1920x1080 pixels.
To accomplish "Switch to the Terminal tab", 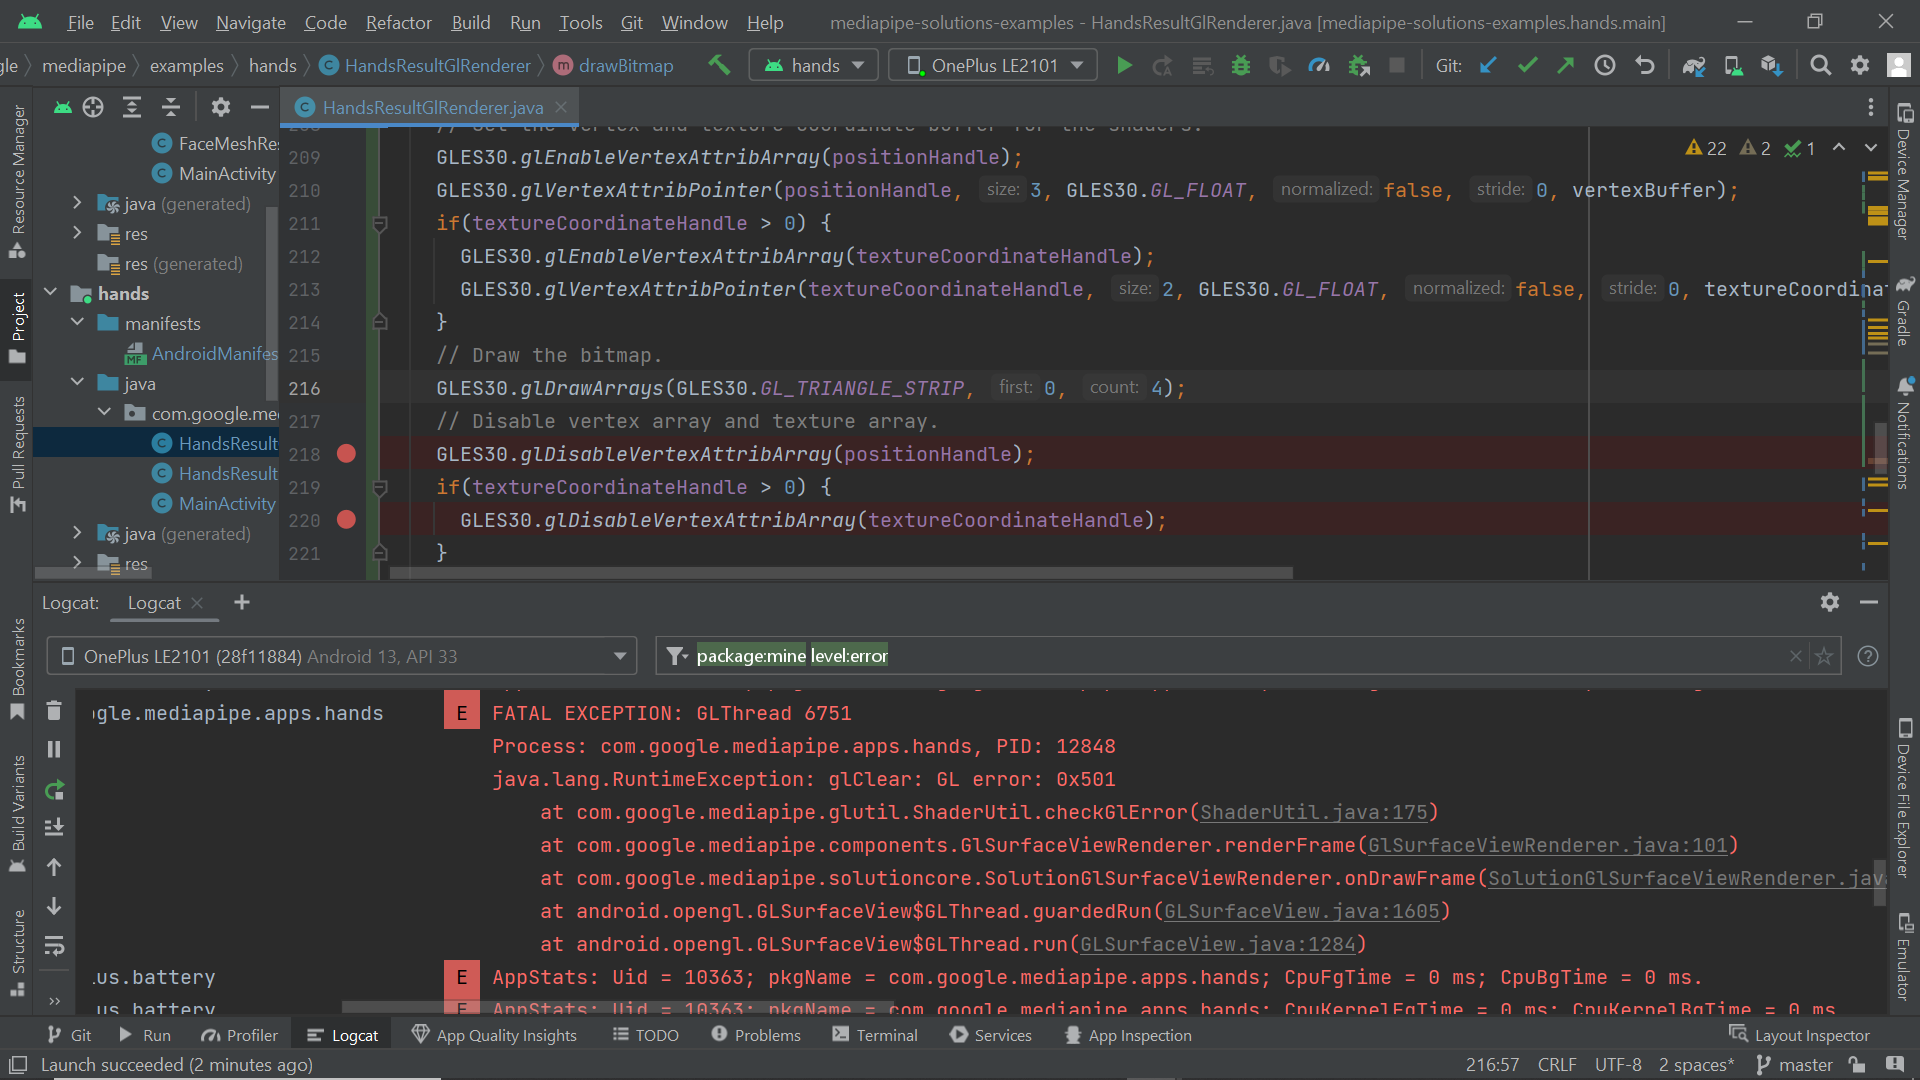I will 888,1035.
